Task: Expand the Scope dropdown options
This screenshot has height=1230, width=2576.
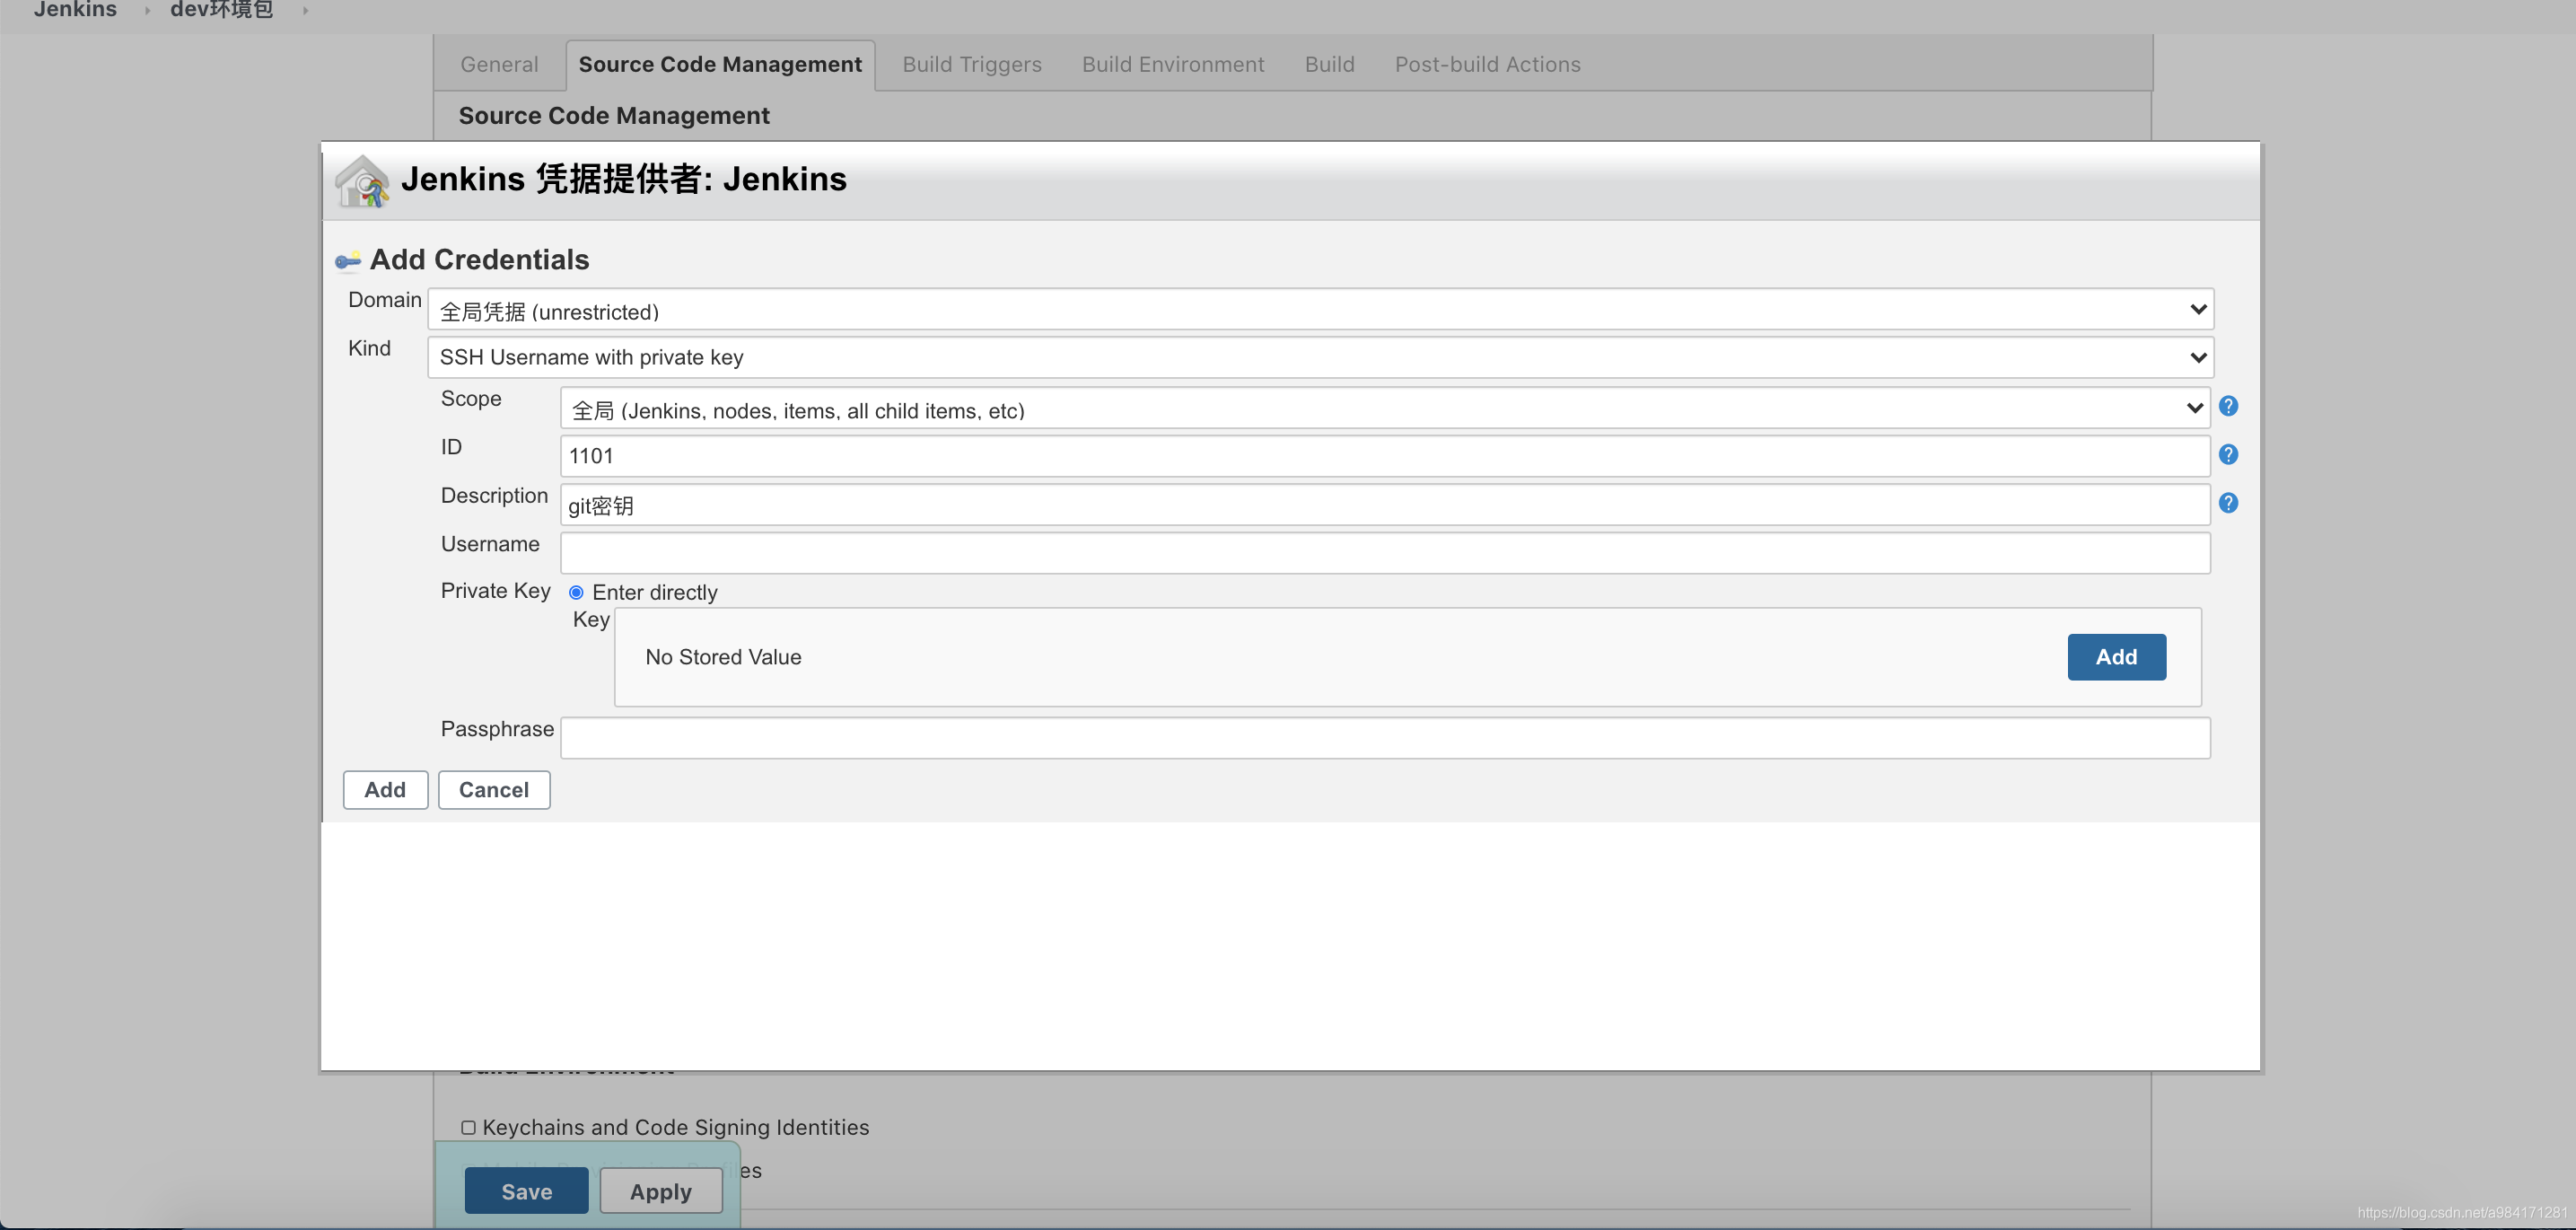Action: coord(2196,408)
